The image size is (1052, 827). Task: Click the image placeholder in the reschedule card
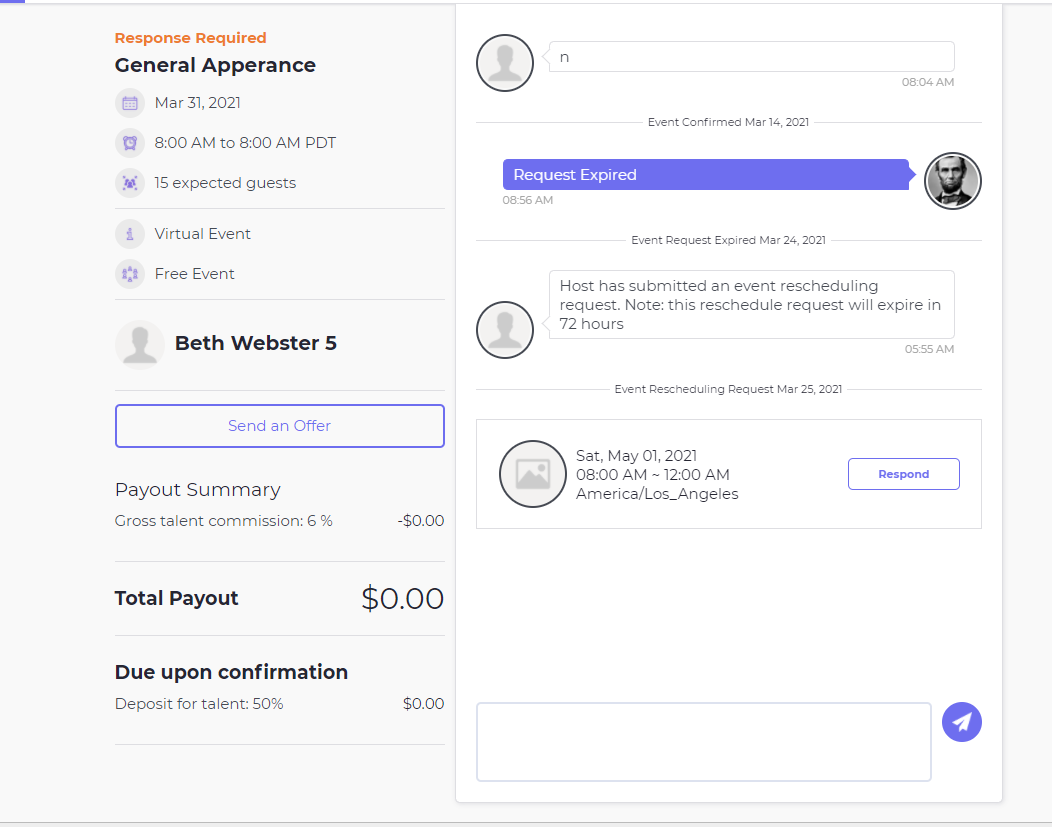pyautogui.click(x=533, y=474)
